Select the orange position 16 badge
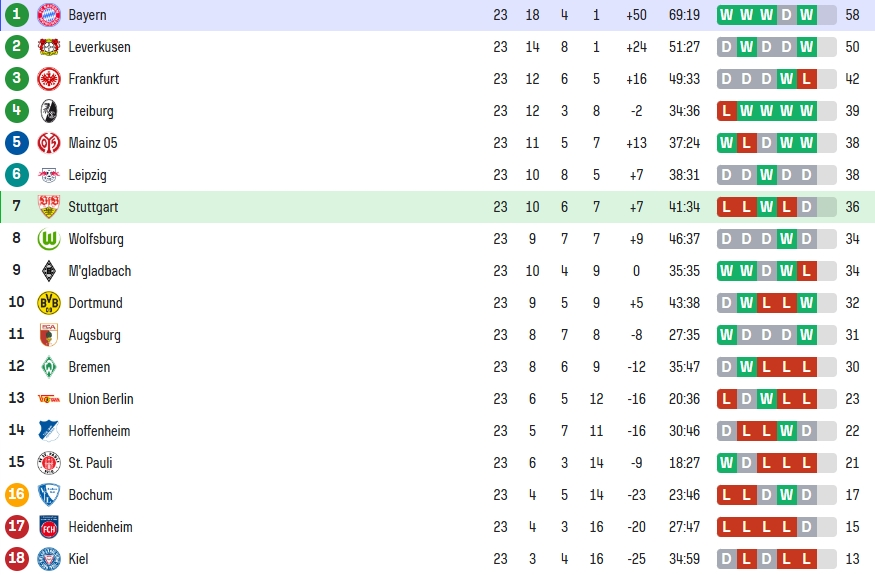 click(x=17, y=495)
